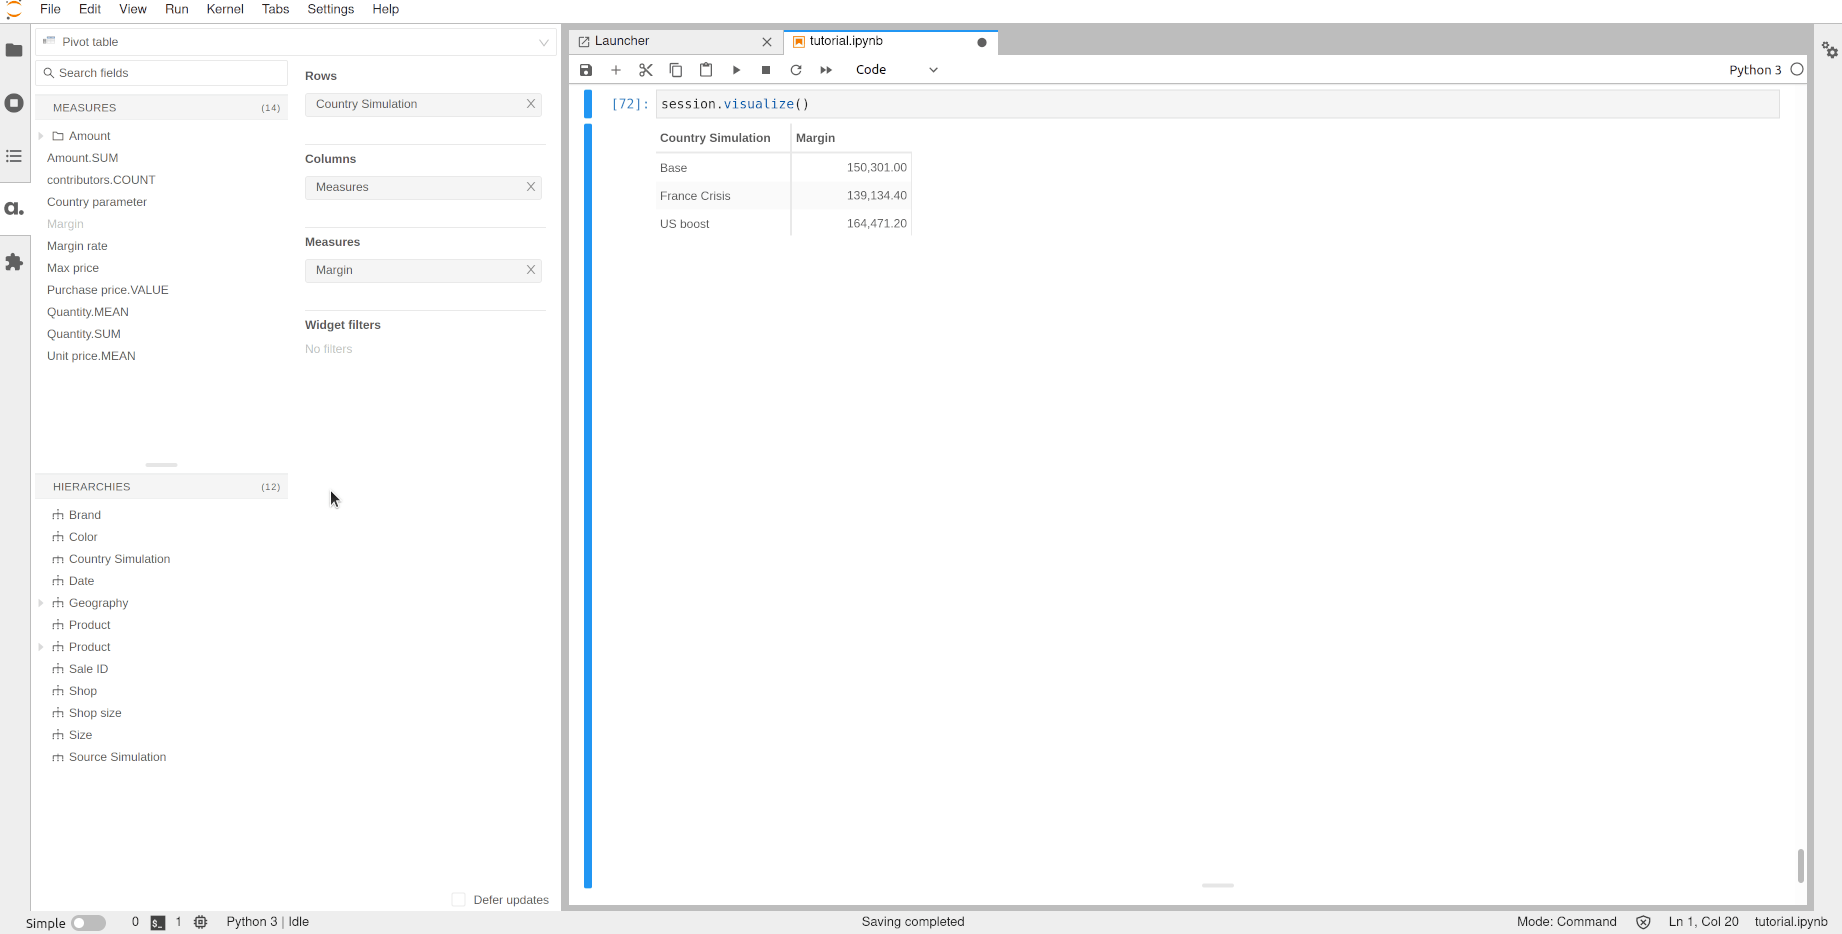Enable the Defer updates checkbox
The width and height of the screenshot is (1842, 934).
(x=458, y=900)
